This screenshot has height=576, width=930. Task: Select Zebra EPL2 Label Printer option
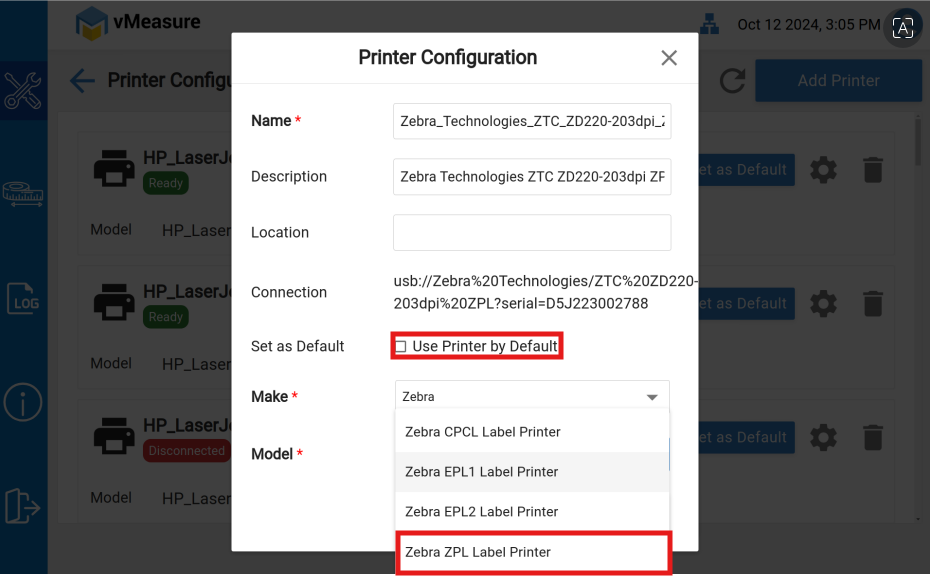532,512
